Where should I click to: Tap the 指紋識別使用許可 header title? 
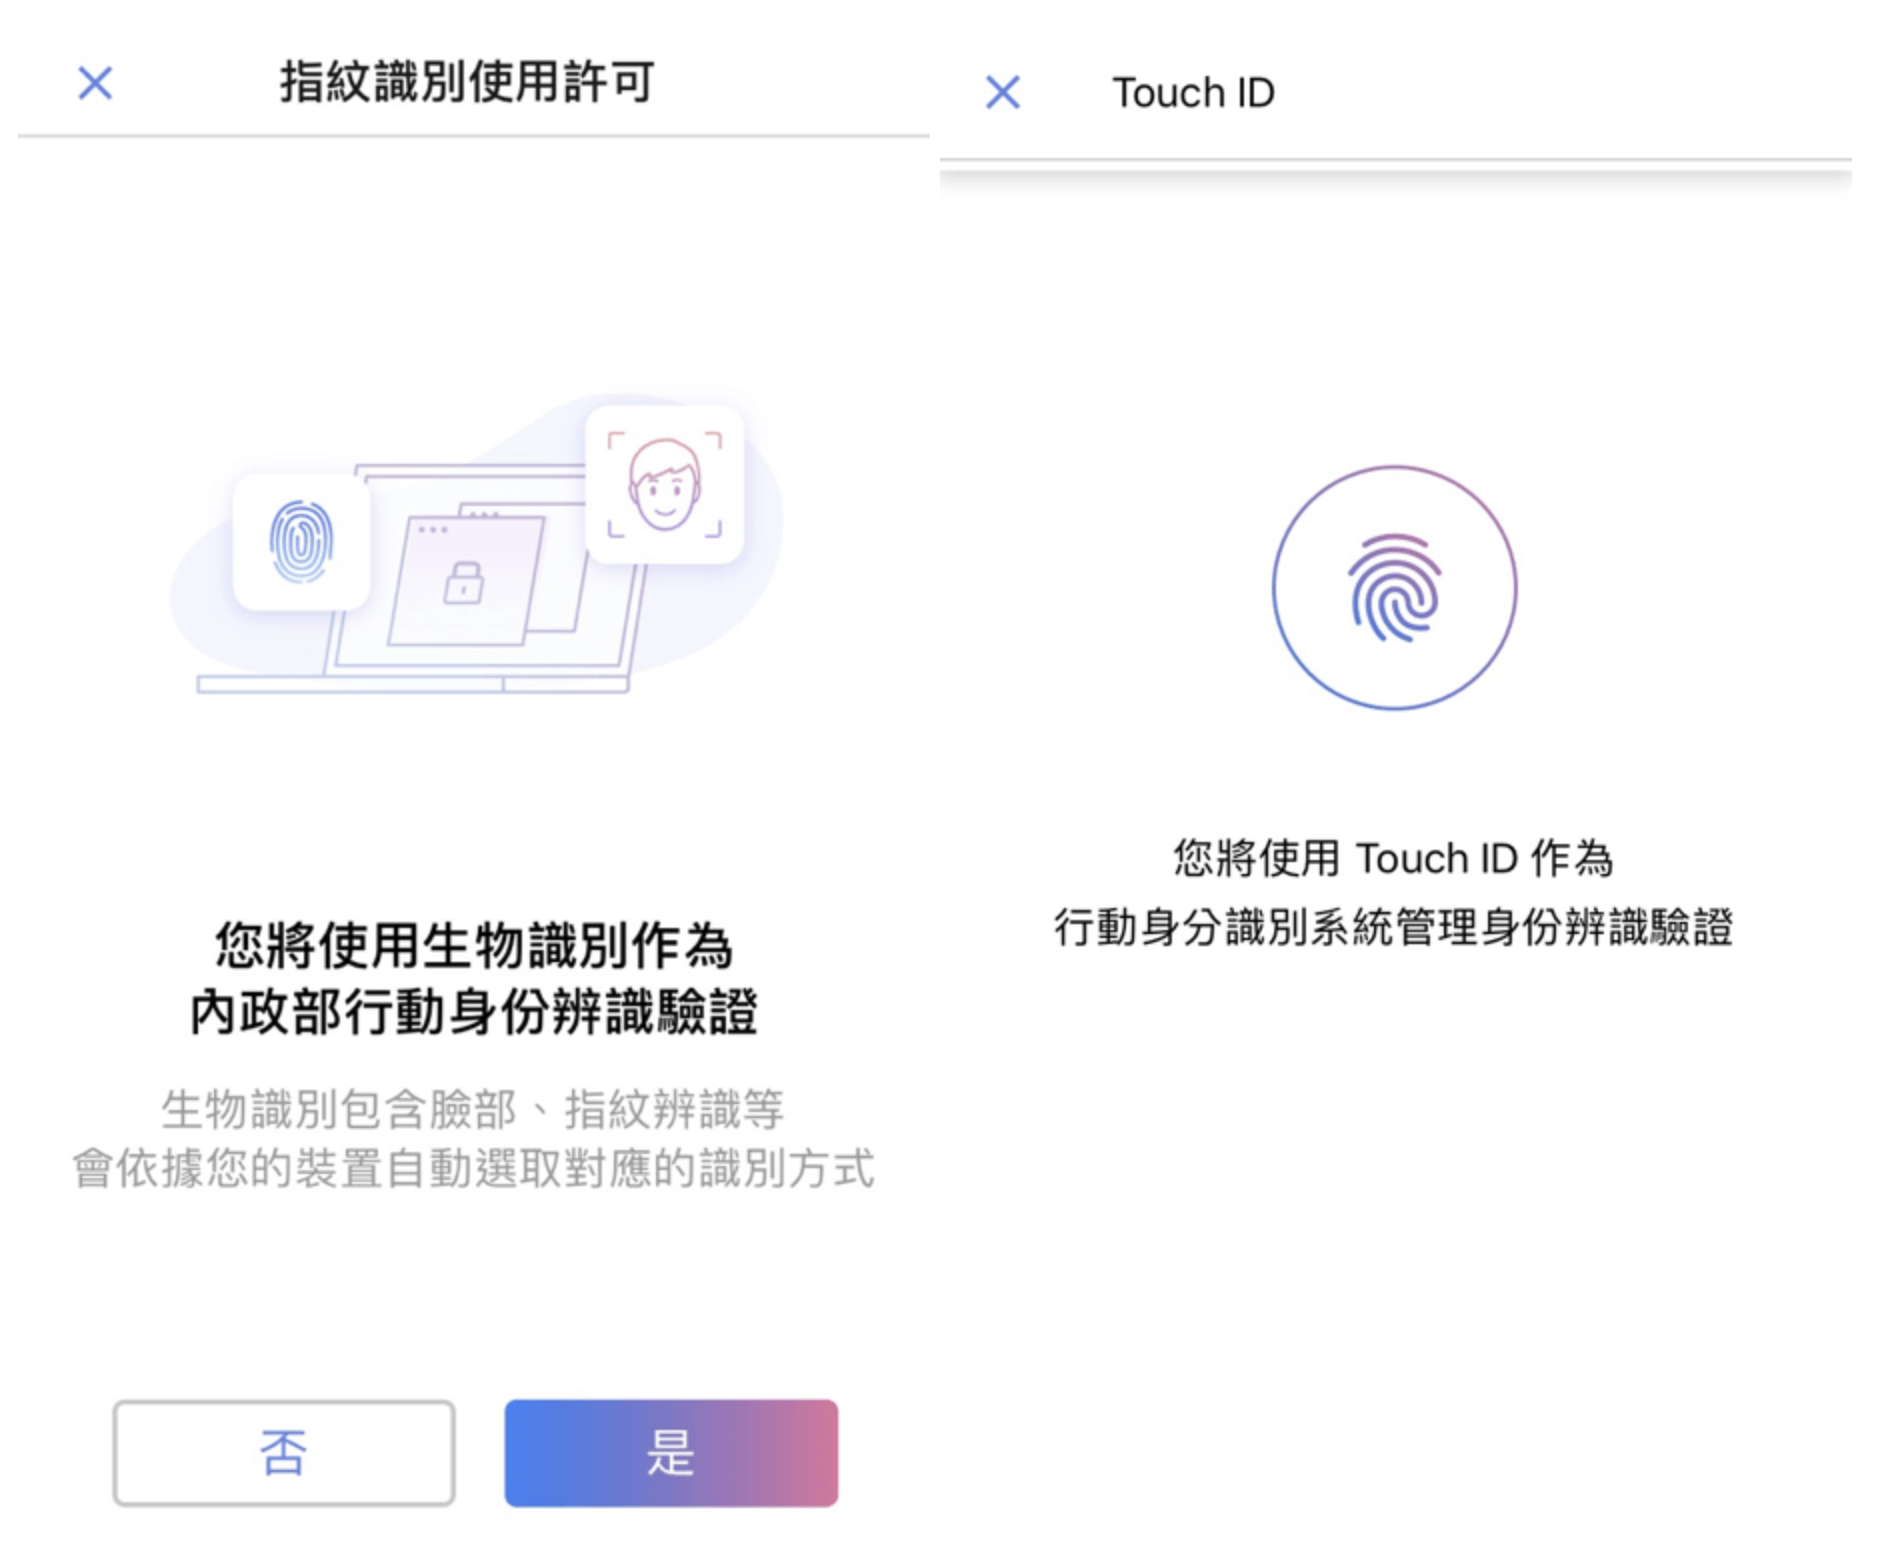click(x=467, y=82)
